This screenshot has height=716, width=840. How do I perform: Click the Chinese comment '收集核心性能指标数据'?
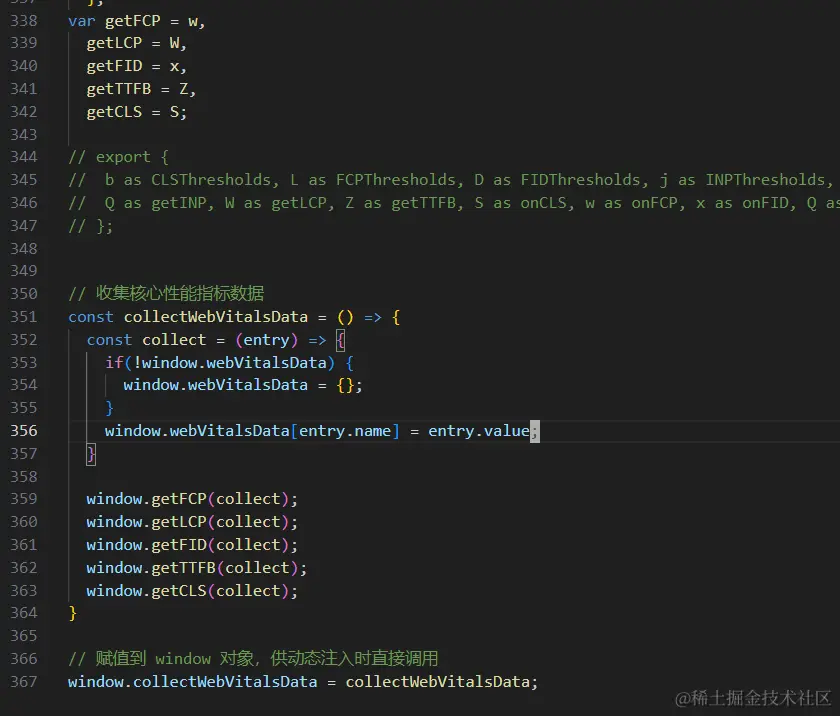pos(180,293)
